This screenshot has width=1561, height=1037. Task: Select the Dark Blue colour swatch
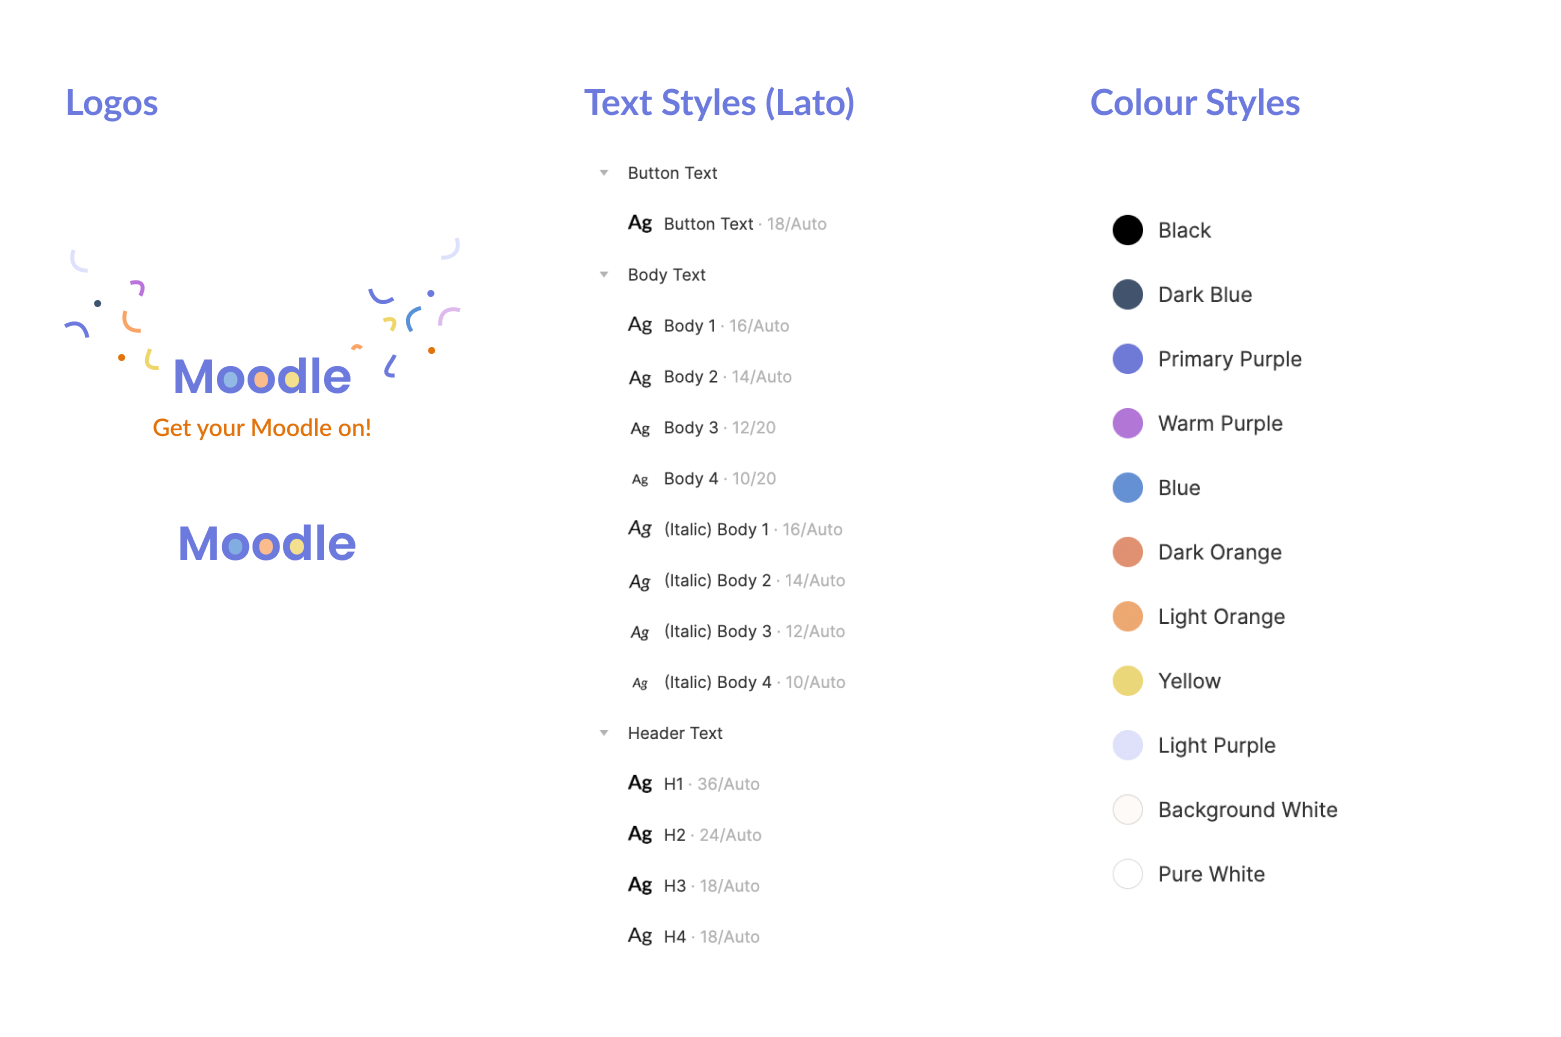[x=1128, y=295]
